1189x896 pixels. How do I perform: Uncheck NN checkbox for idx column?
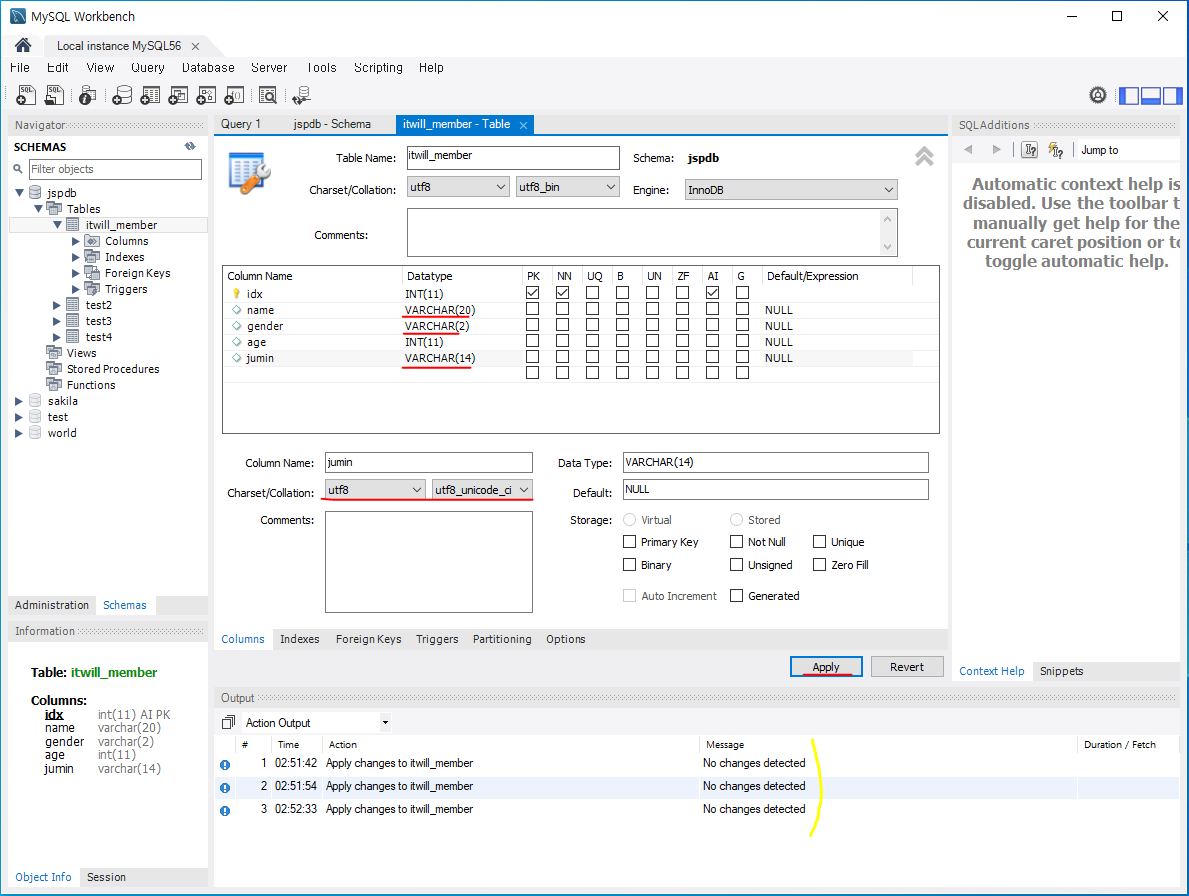tap(563, 293)
